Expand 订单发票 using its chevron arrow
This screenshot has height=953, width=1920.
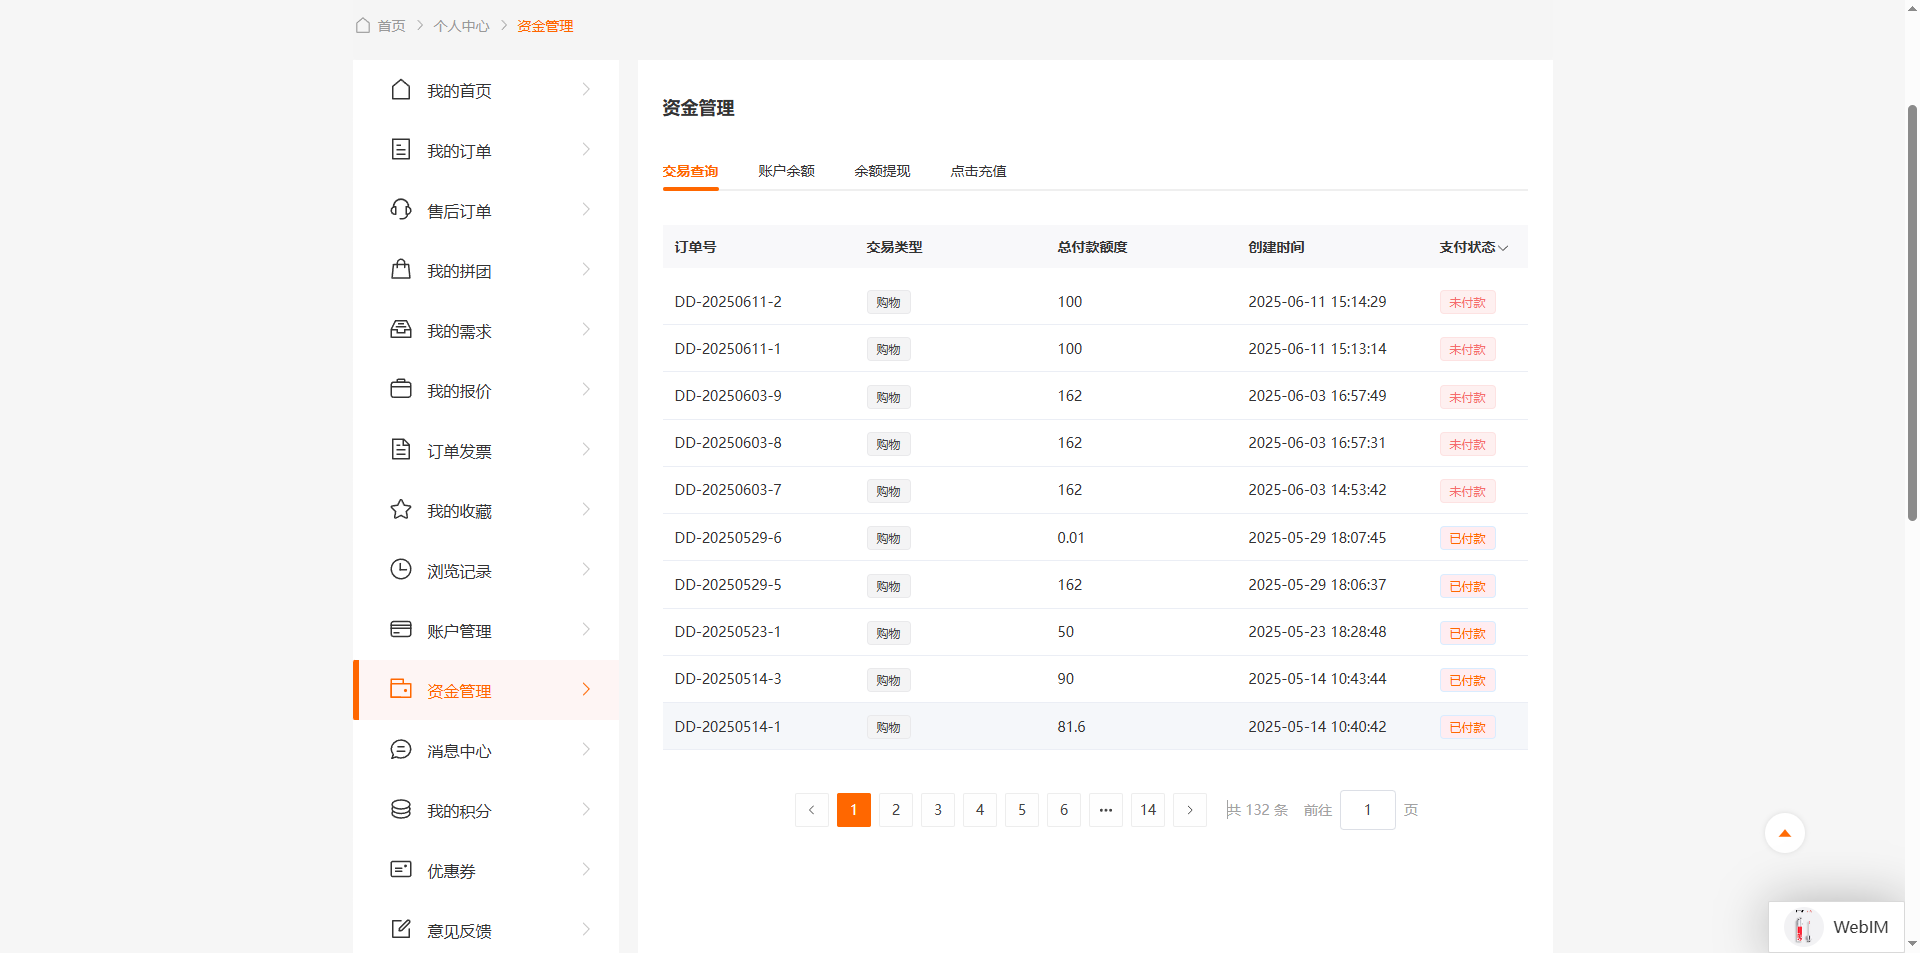pyautogui.click(x=586, y=450)
